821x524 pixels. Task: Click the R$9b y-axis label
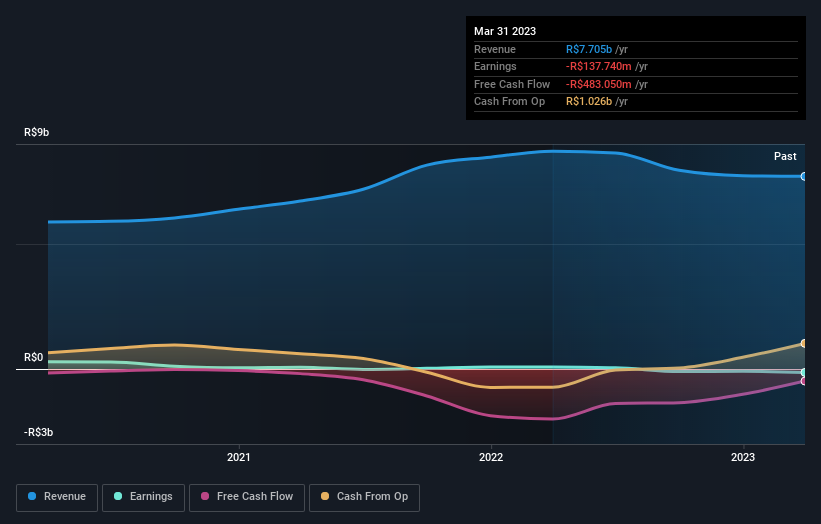37,132
